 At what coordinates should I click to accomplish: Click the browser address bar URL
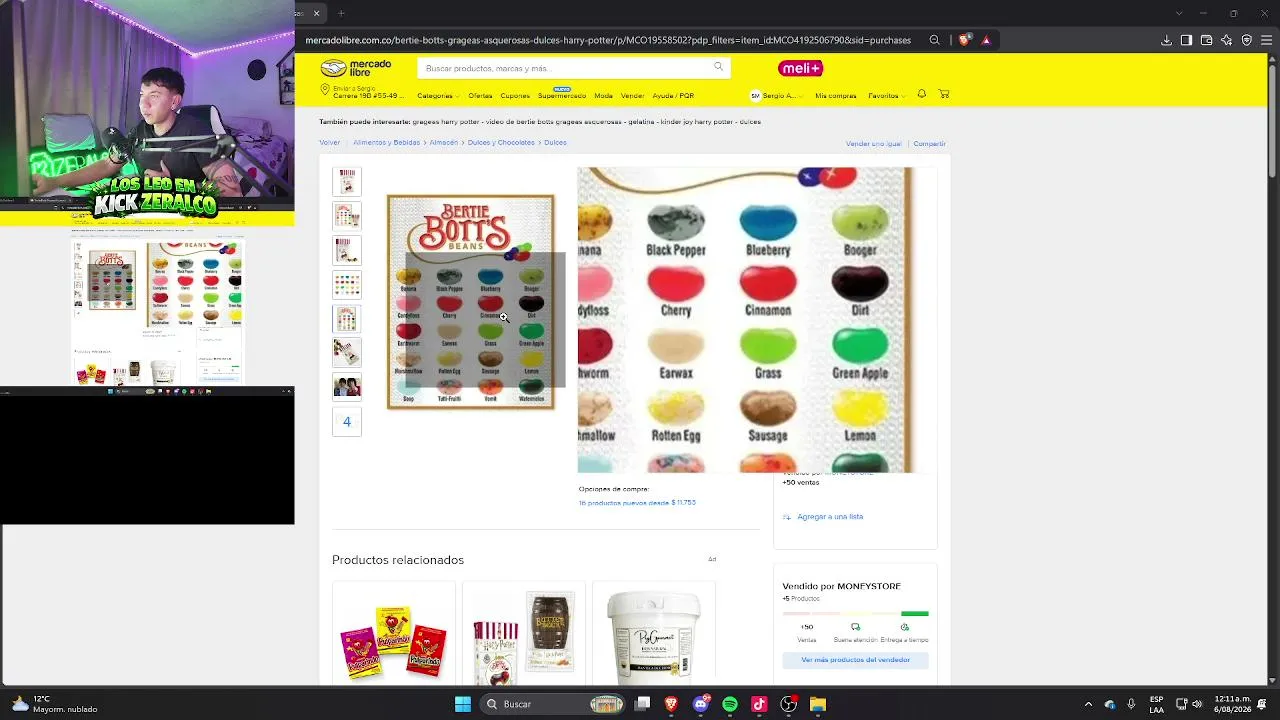[608, 40]
